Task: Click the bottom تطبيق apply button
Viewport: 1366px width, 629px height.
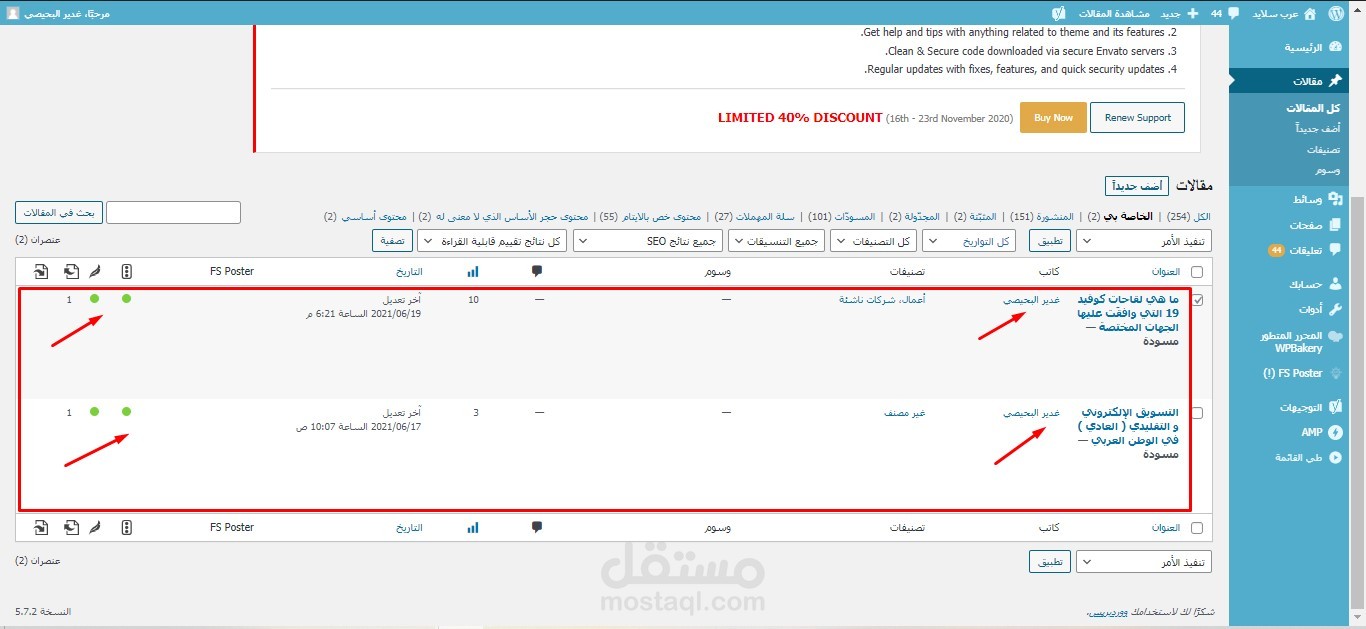Action: (x=1050, y=562)
